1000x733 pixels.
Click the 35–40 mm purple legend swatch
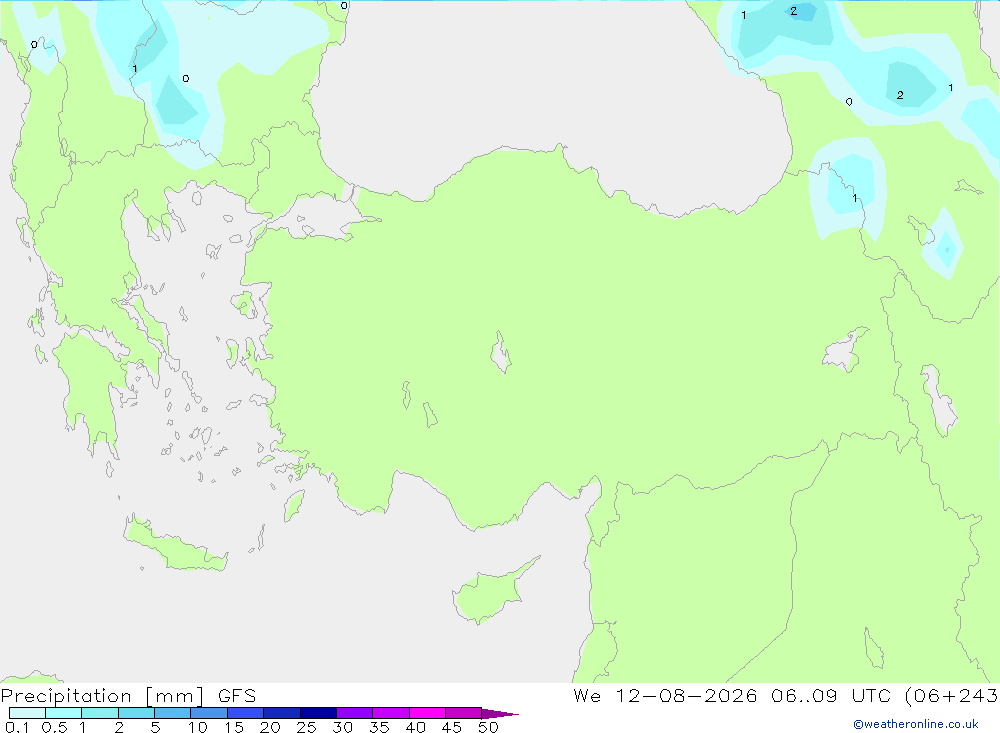tap(391, 713)
